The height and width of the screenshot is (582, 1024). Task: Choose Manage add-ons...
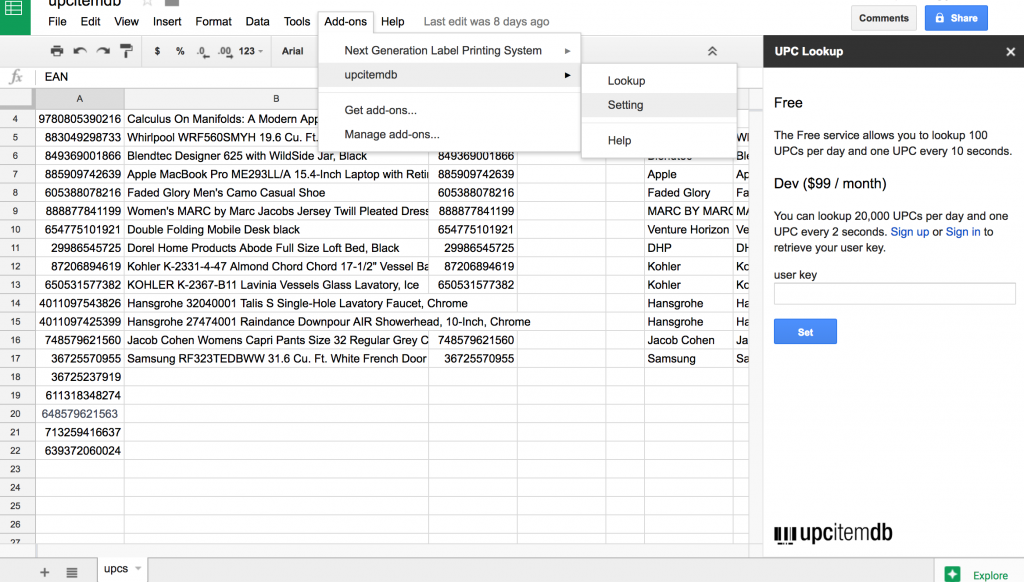(449, 134)
